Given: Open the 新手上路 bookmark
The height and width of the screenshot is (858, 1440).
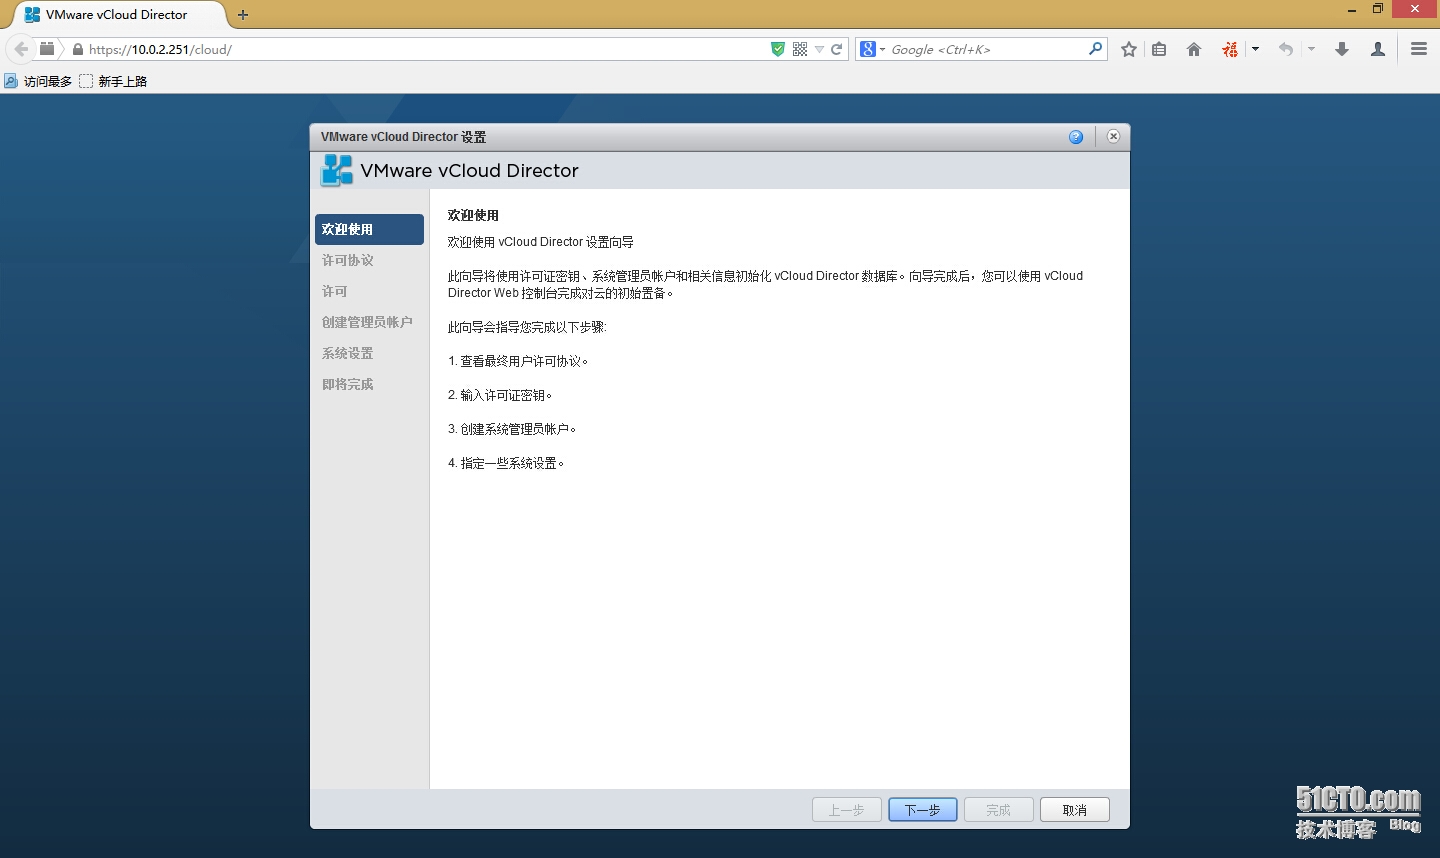Looking at the screenshot, I should coord(113,81).
